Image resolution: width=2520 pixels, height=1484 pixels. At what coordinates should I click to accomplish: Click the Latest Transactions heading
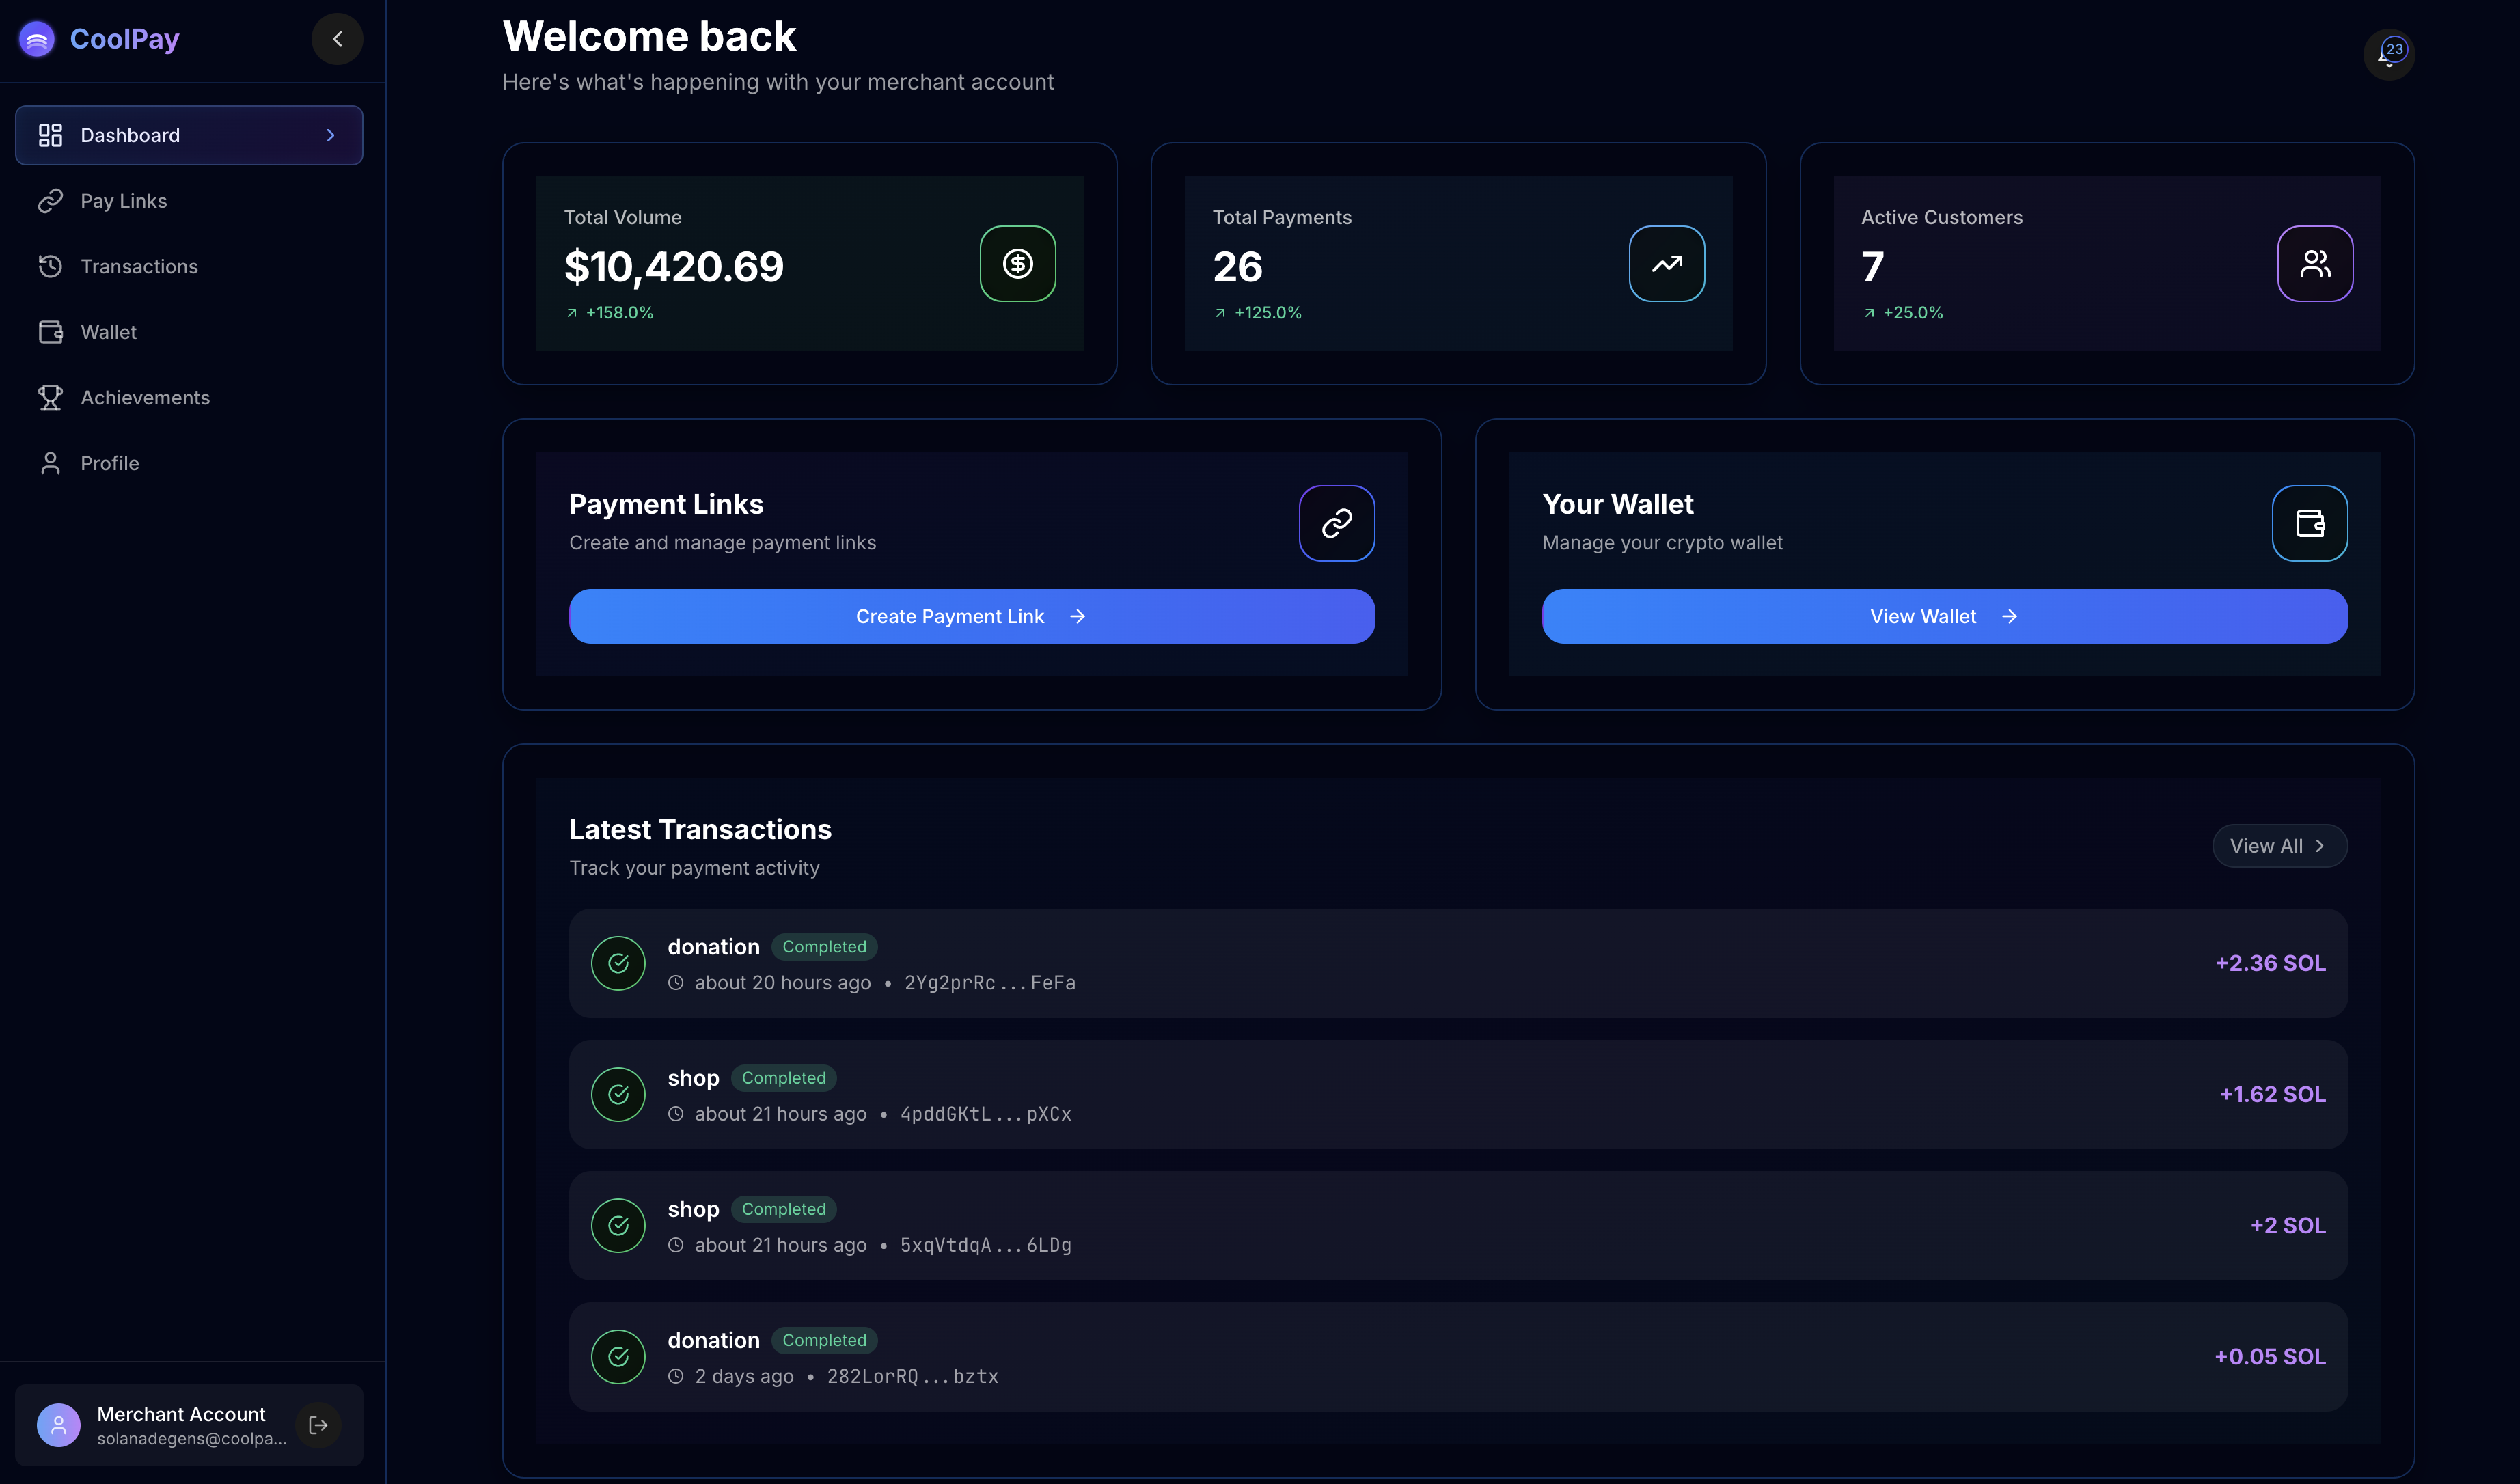point(700,829)
